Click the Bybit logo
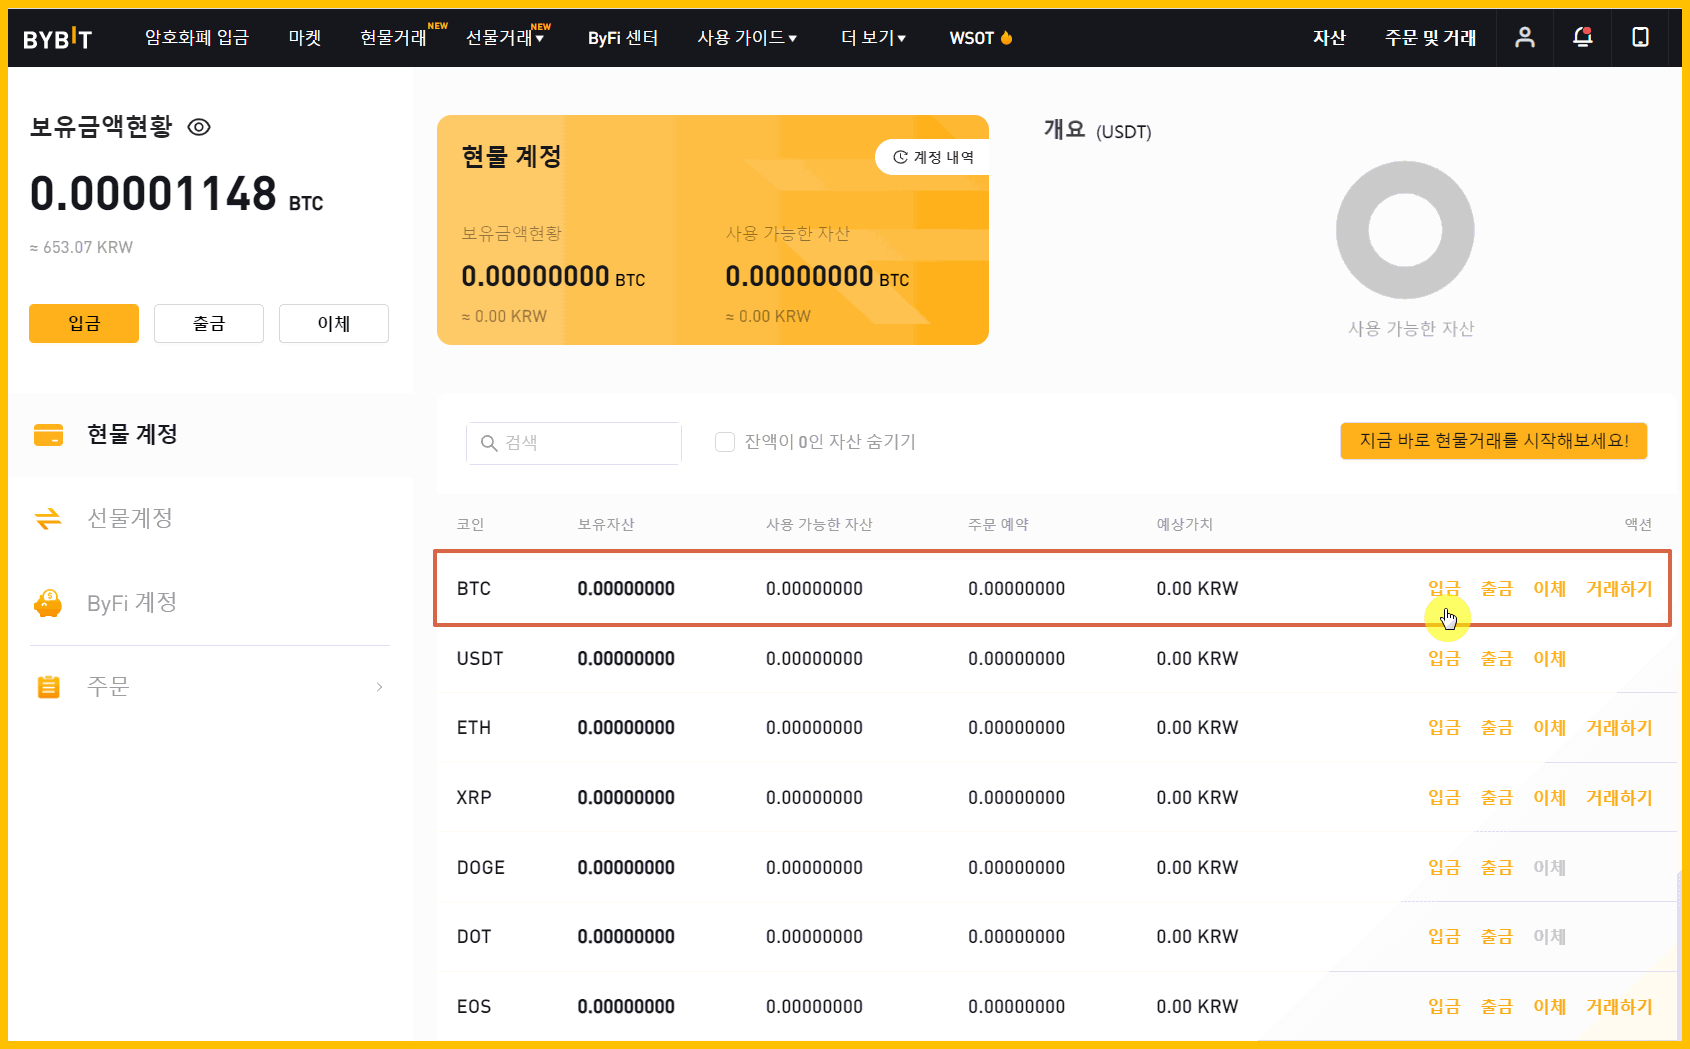 click(x=58, y=38)
